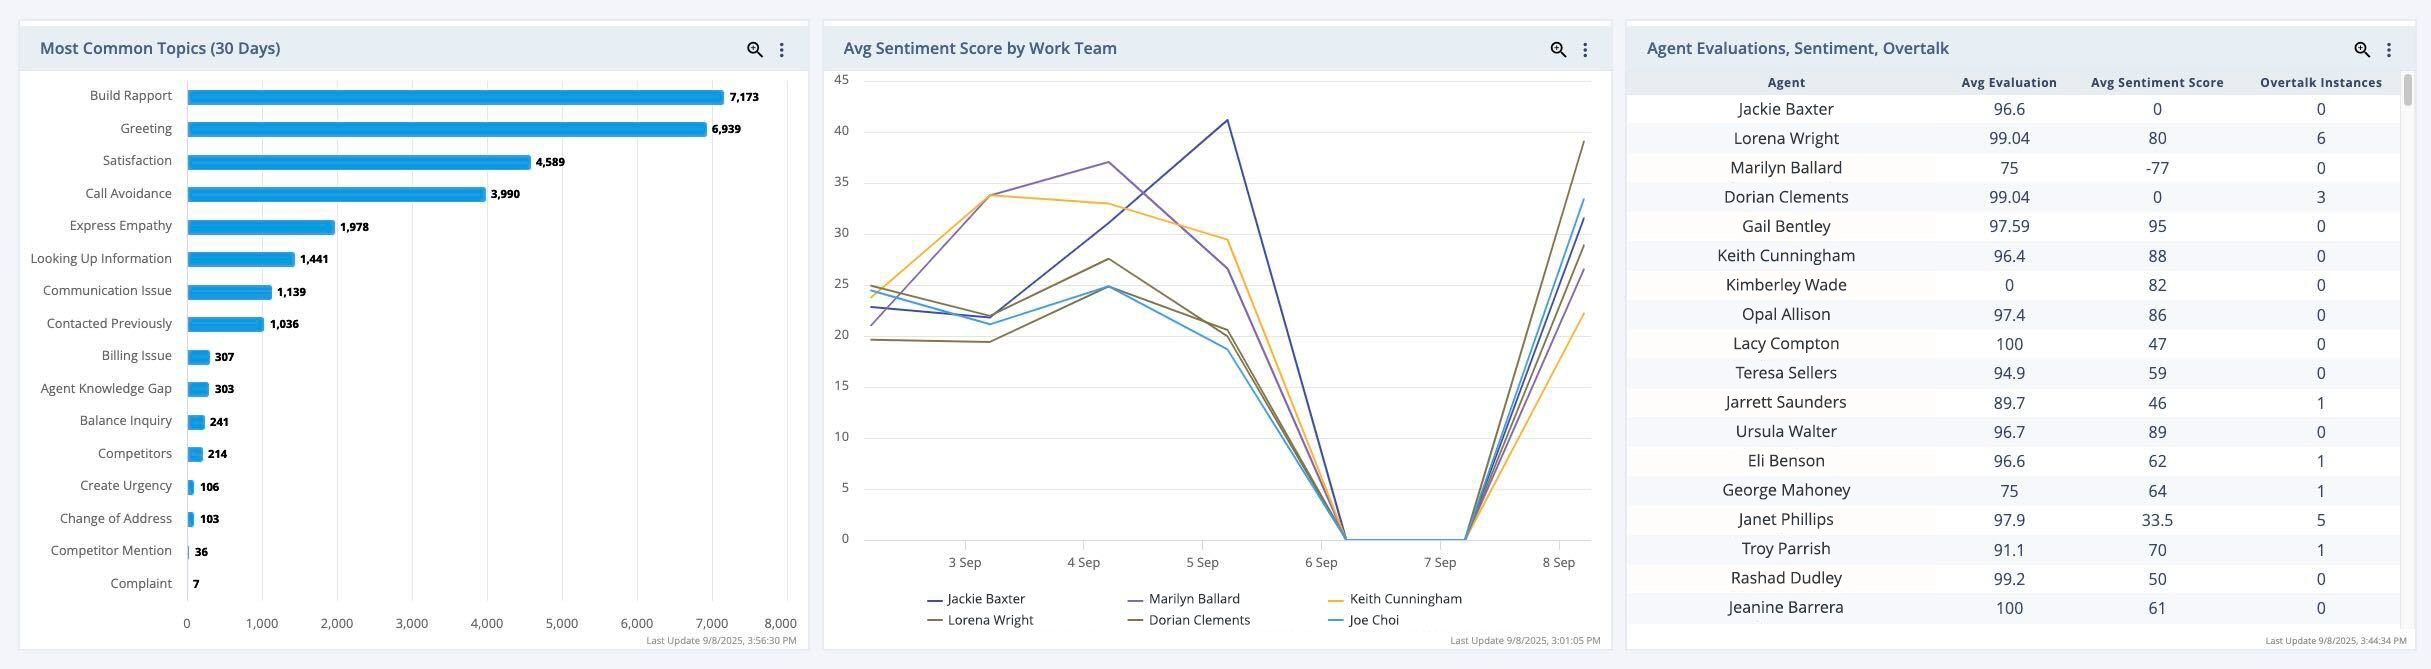2431x669 pixels.
Task: Sort by Avg Sentiment Score header
Action: point(2156,83)
